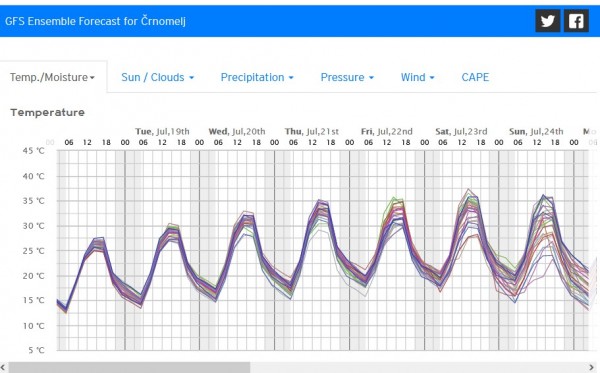Share forecast via Twitter icon
600x373 pixels.
point(548,21)
